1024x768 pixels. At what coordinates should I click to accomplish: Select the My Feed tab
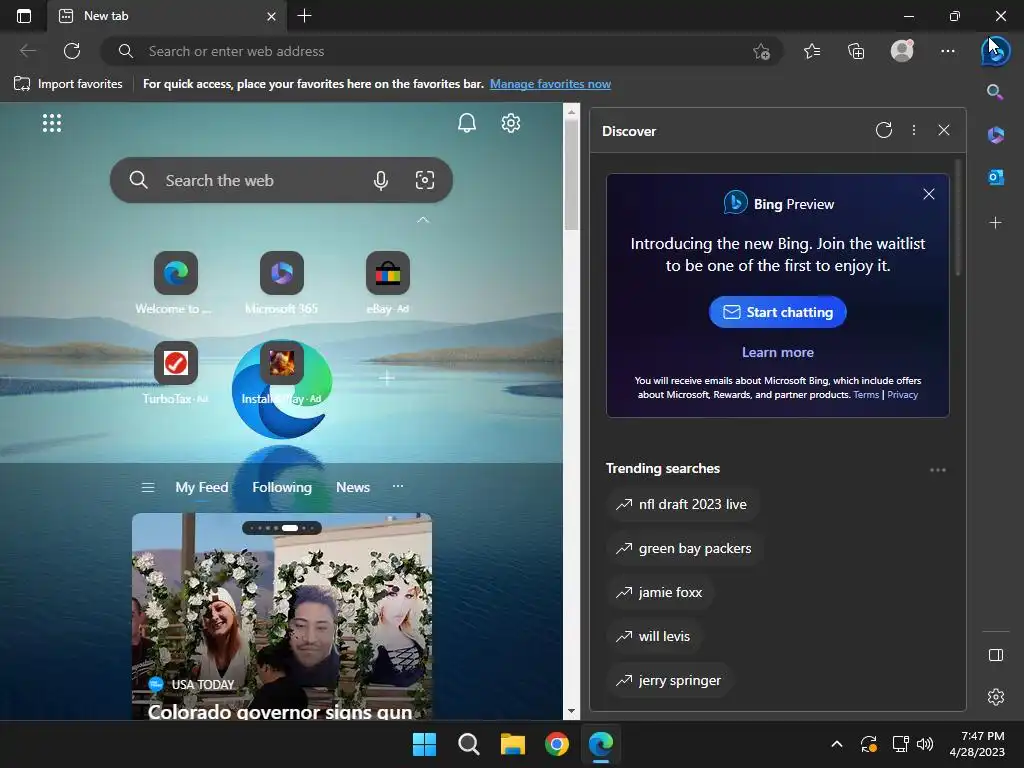(x=202, y=487)
